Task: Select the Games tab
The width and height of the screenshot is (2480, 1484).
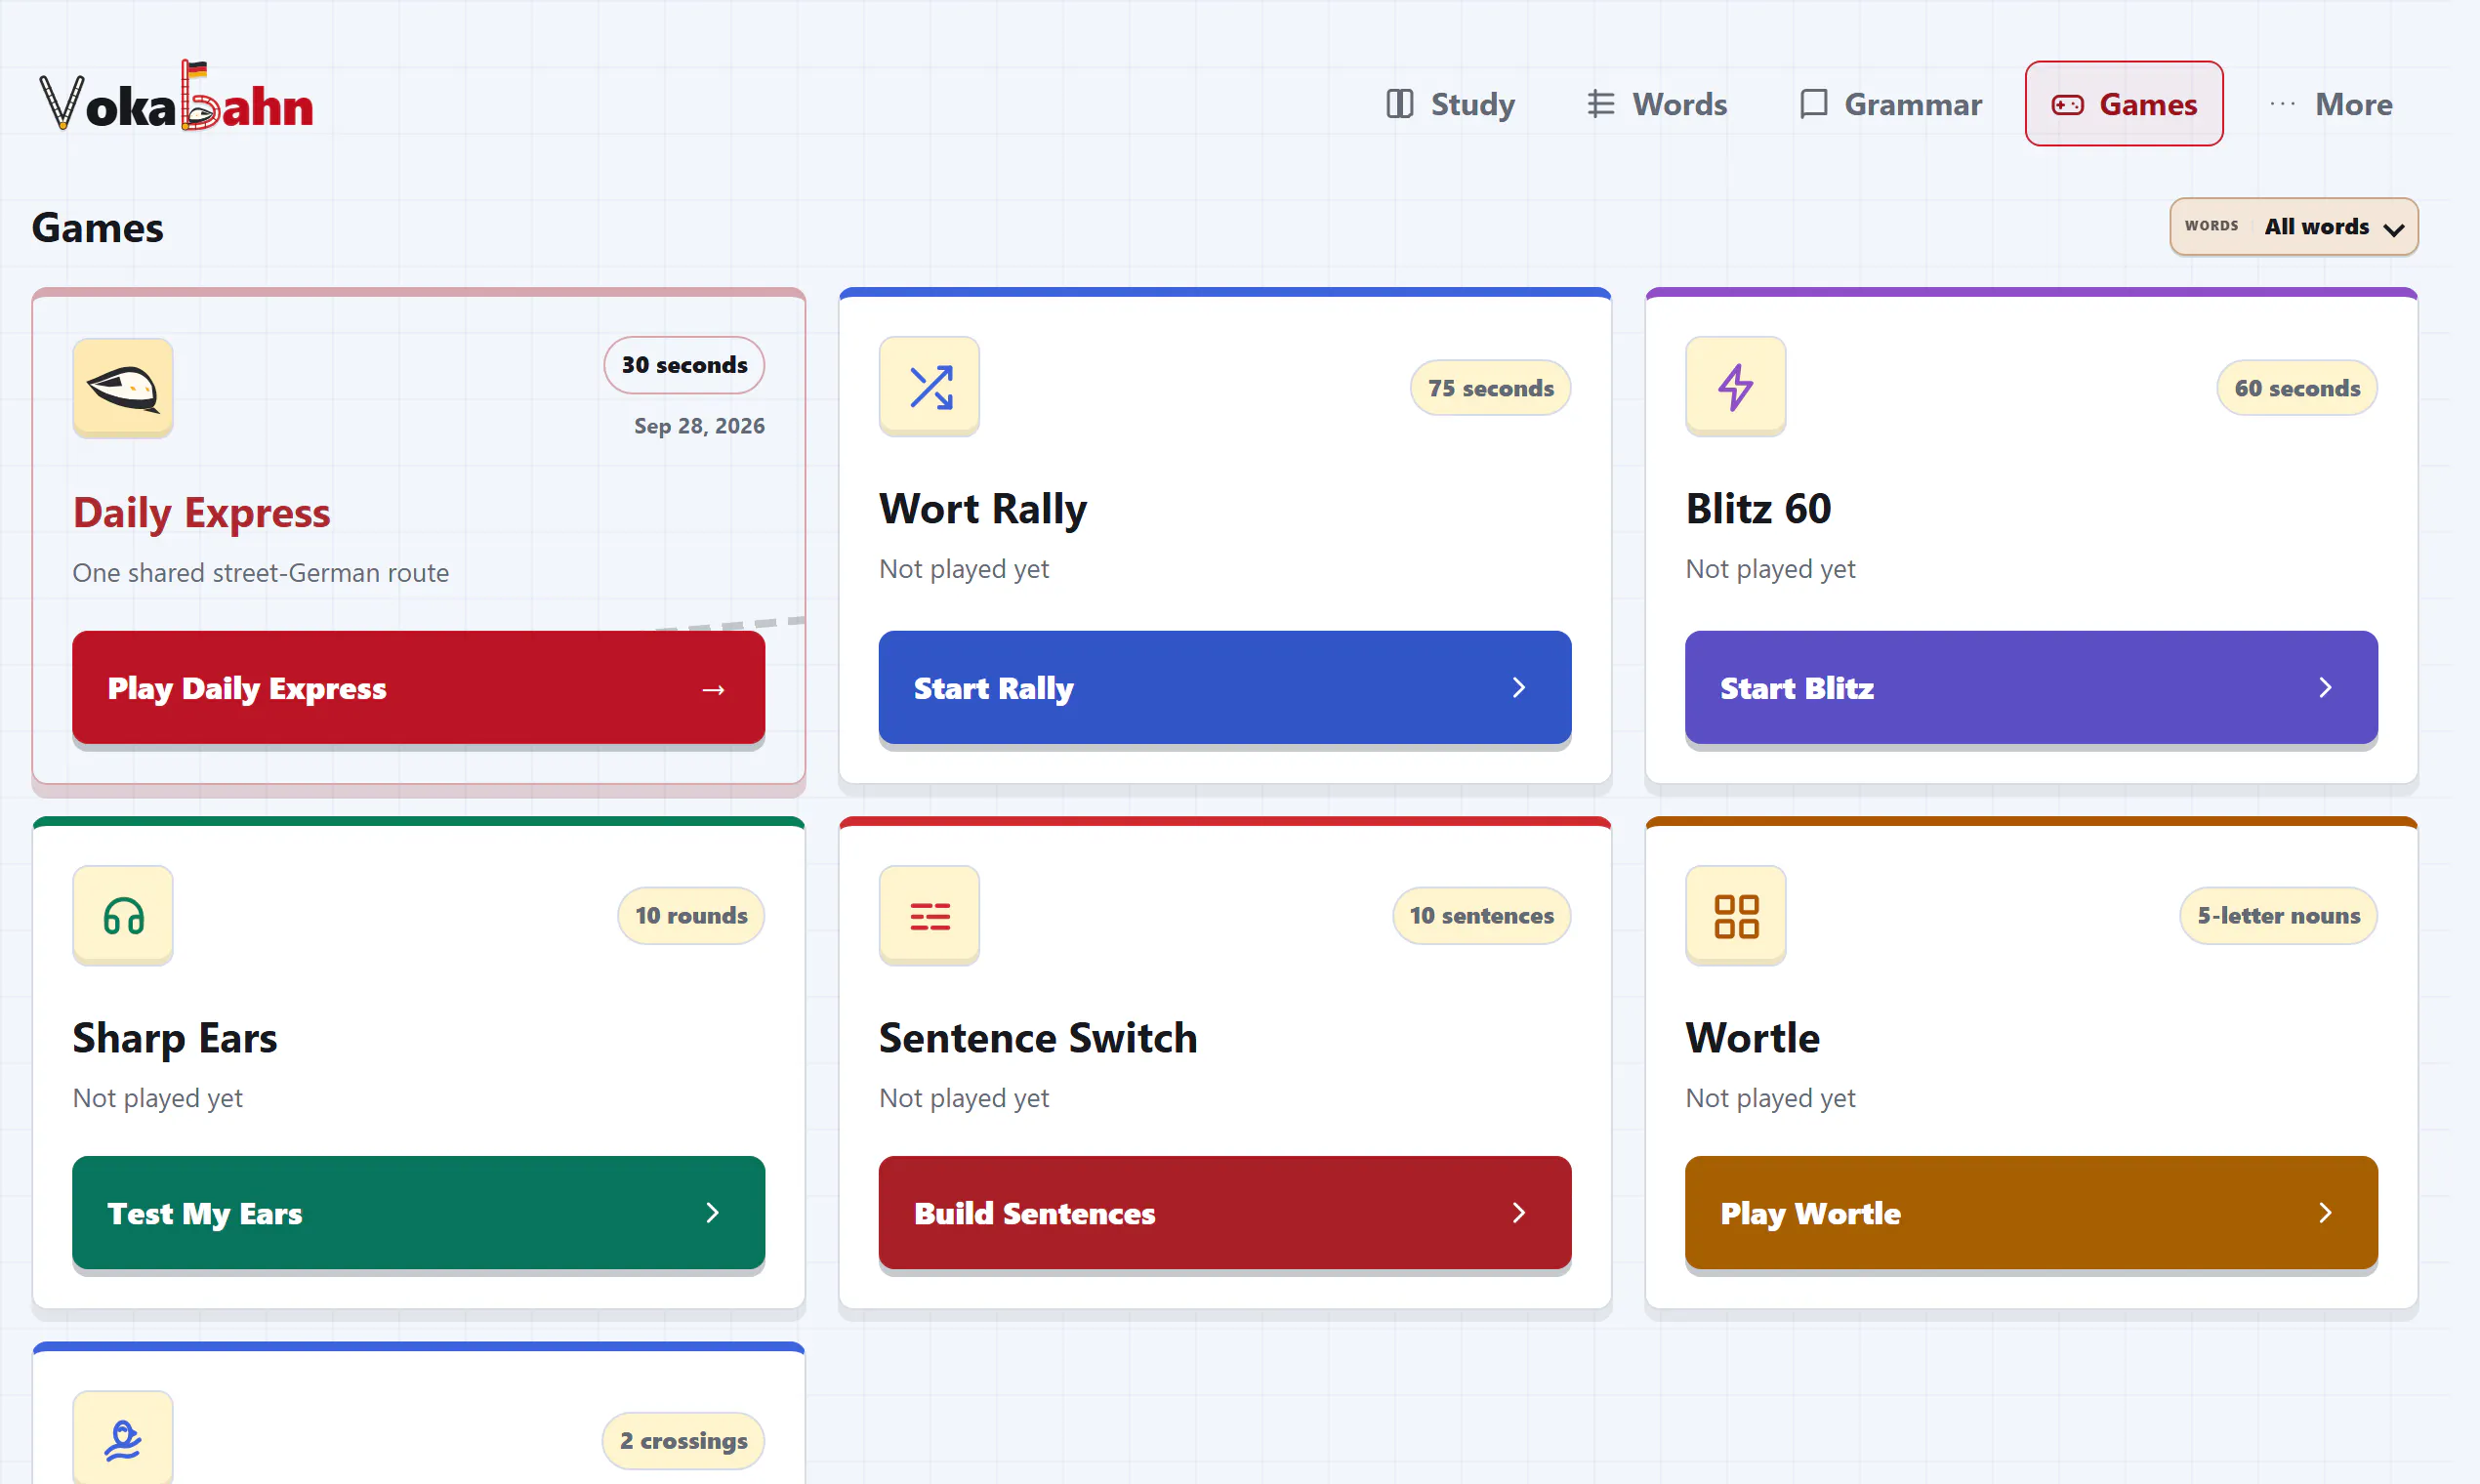Action: tap(2124, 104)
